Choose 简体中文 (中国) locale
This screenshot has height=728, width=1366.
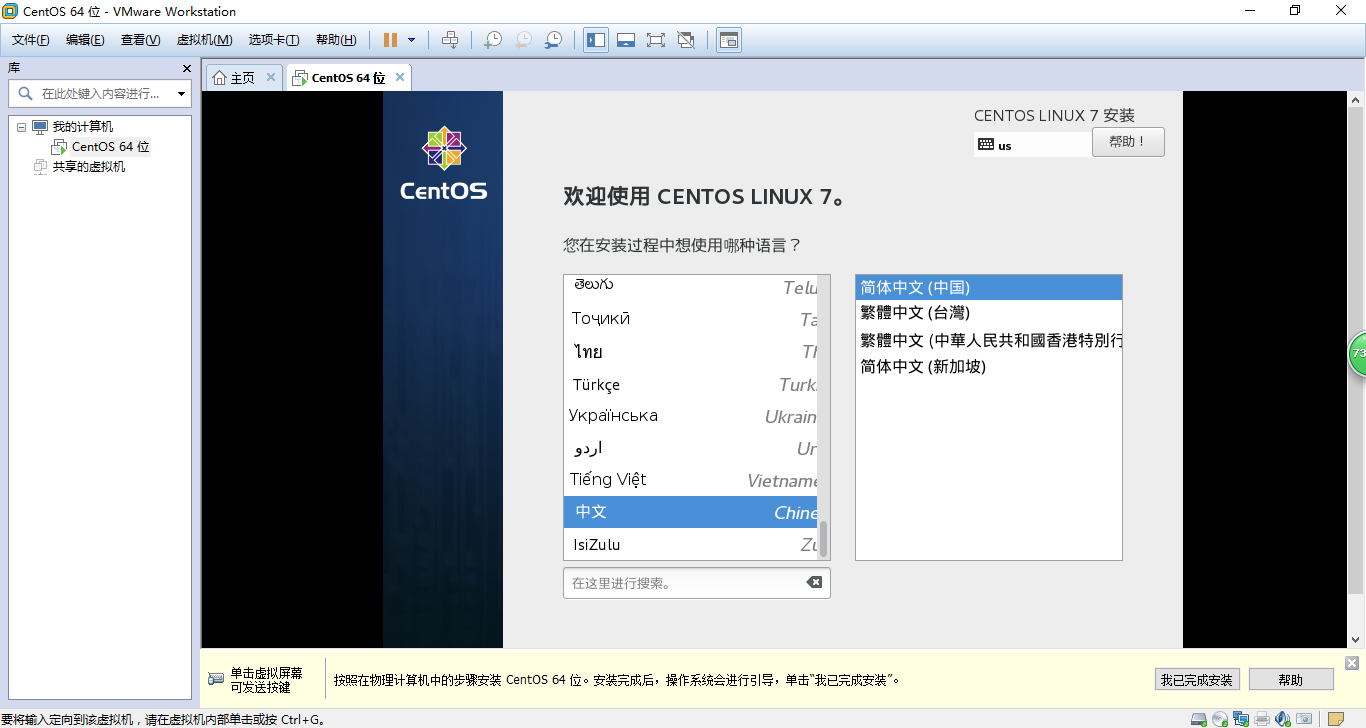(989, 287)
